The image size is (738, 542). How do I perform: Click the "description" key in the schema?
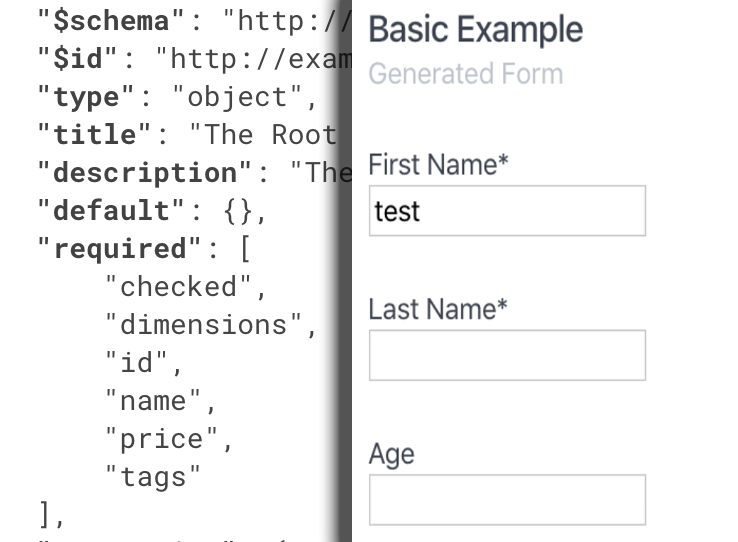pyautogui.click(x=145, y=173)
